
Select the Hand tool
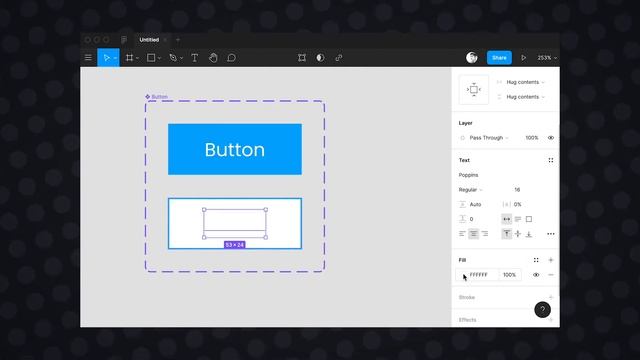[x=213, y=58]
